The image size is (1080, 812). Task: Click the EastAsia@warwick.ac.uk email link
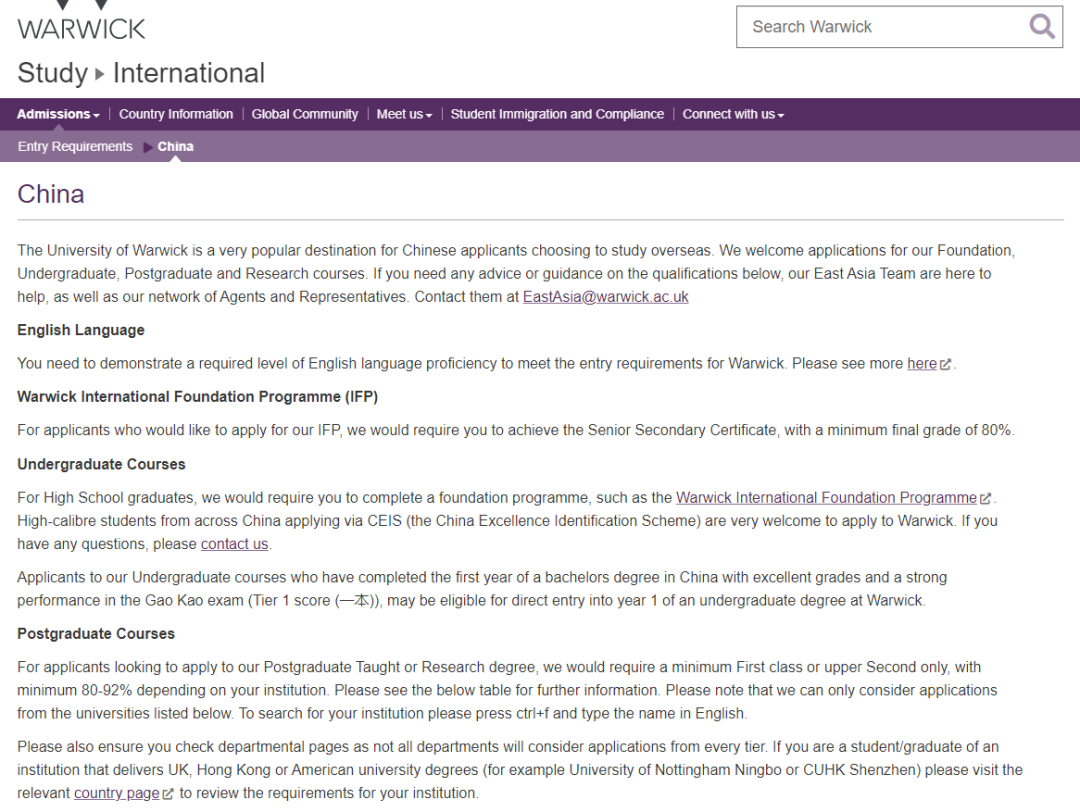pos(605,297)
